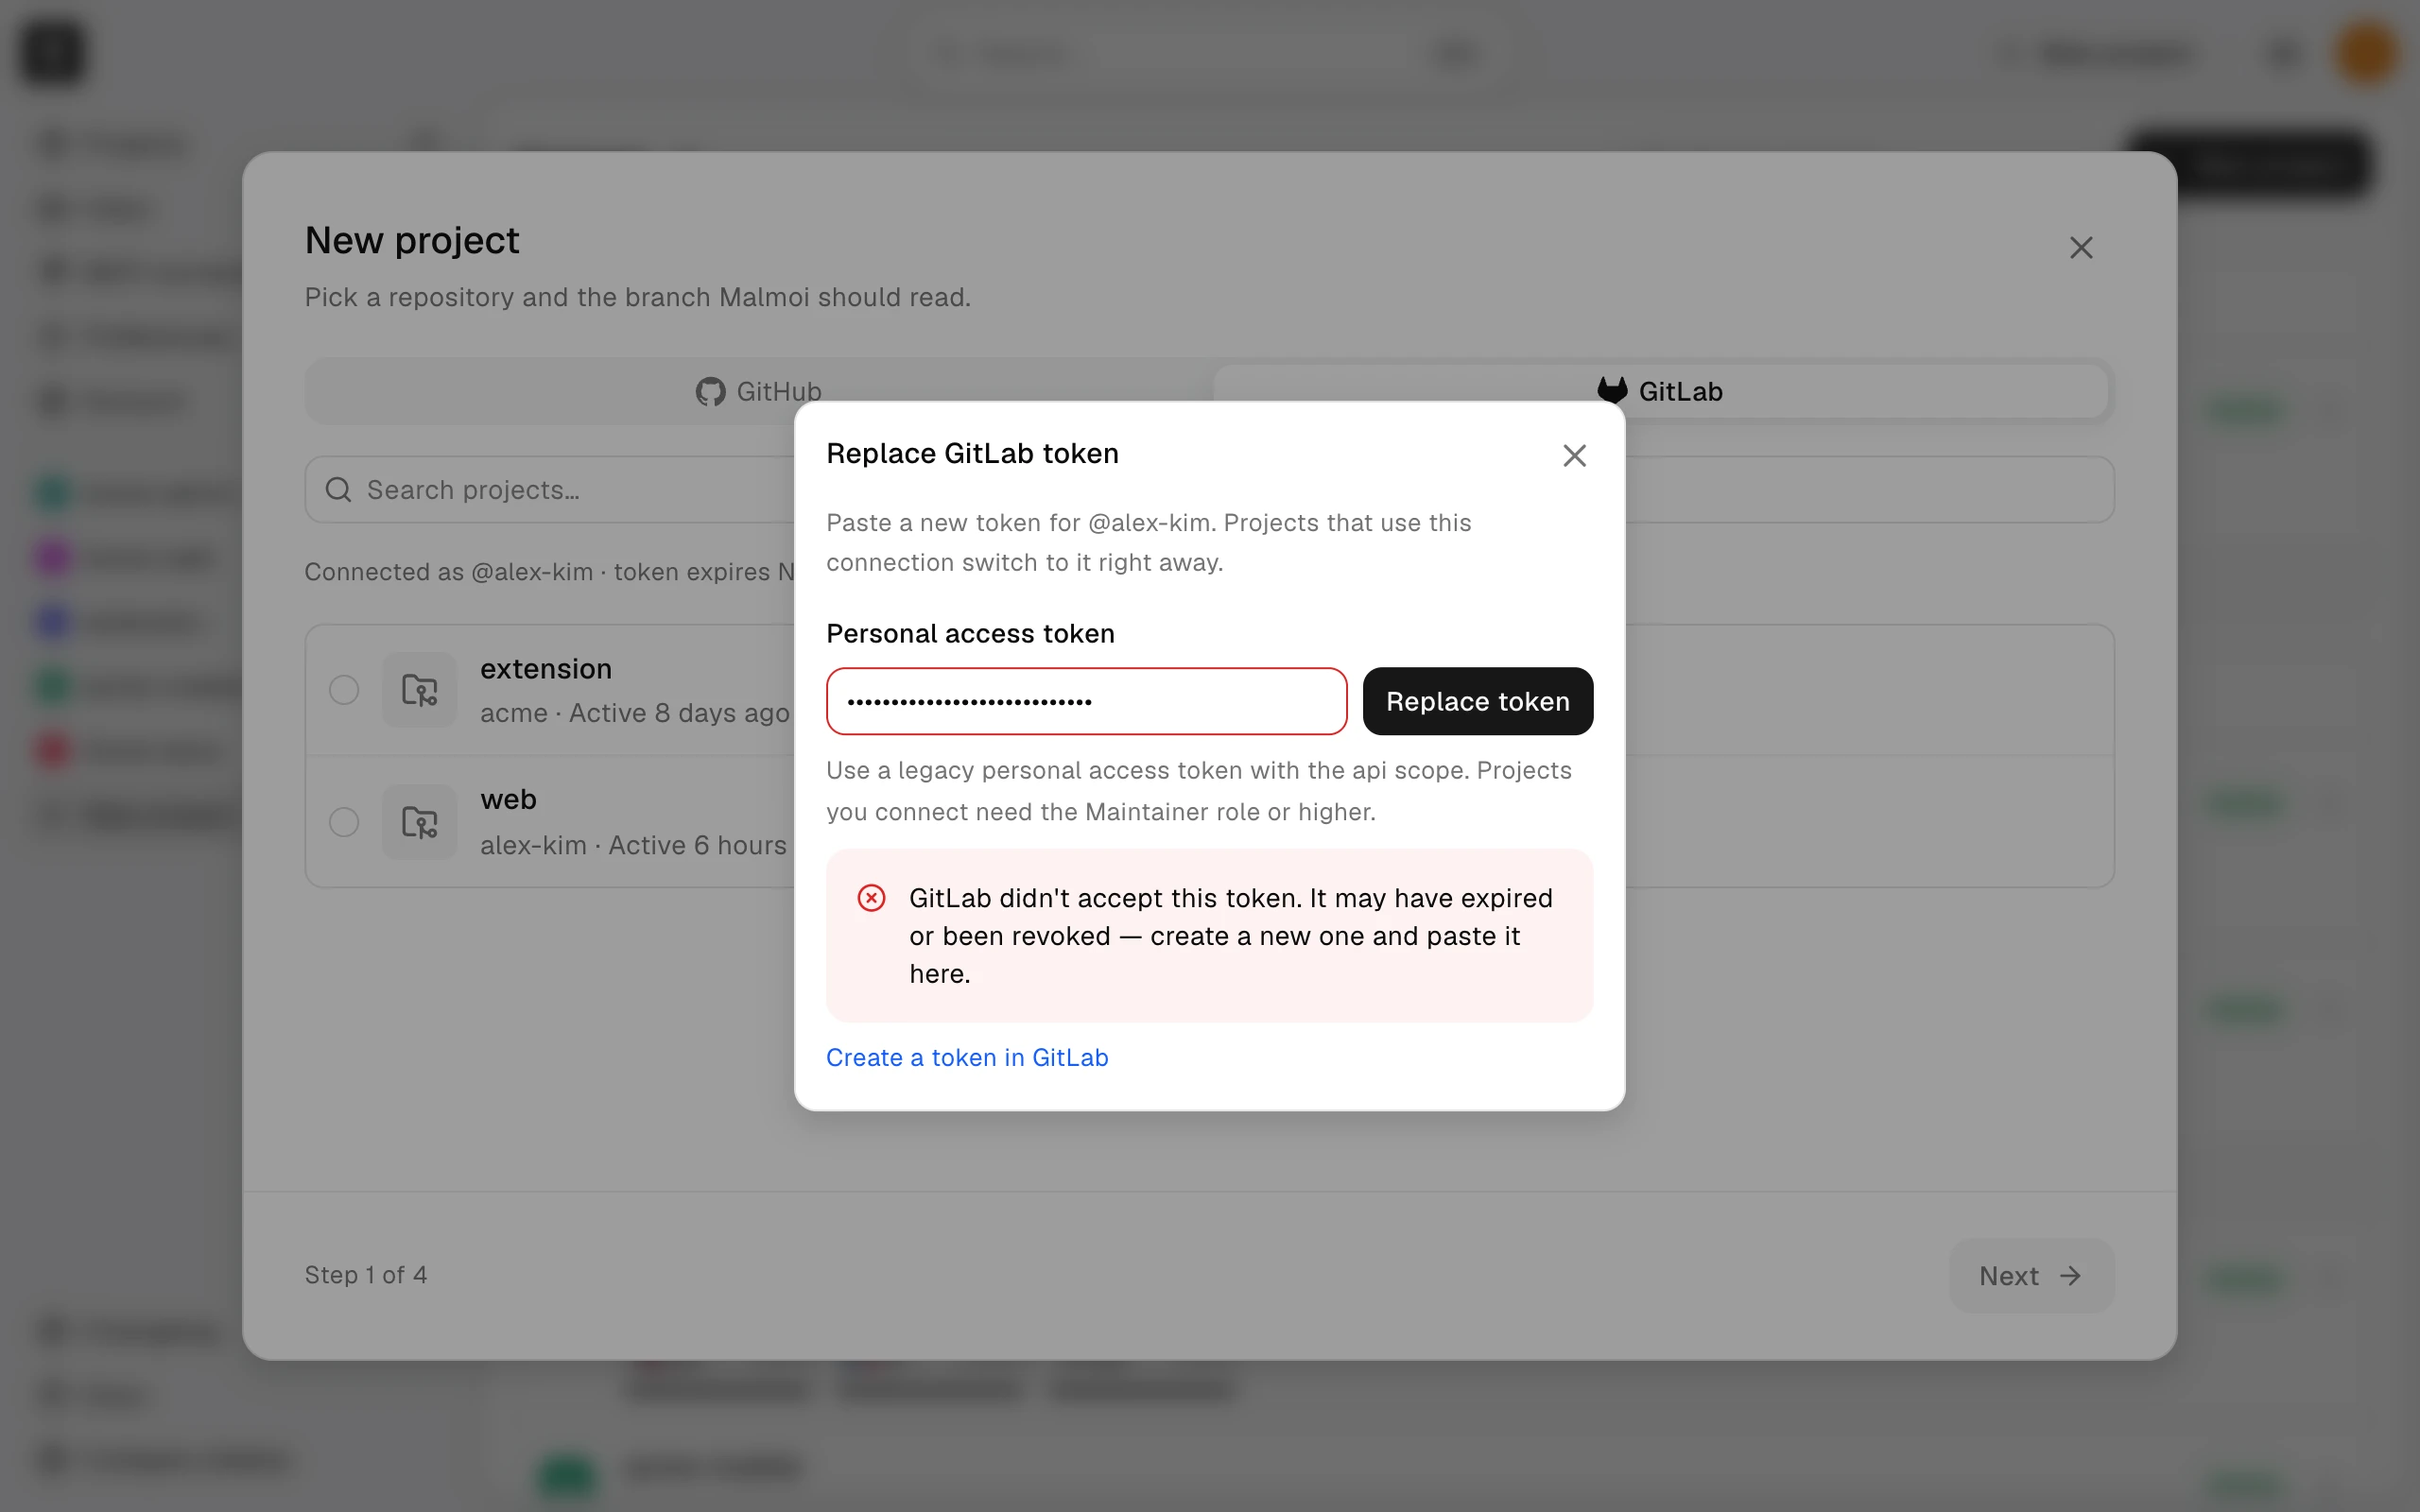2420x1512 pixels.
Task: Click the GitHub logo icon
Action: (710, 391)
